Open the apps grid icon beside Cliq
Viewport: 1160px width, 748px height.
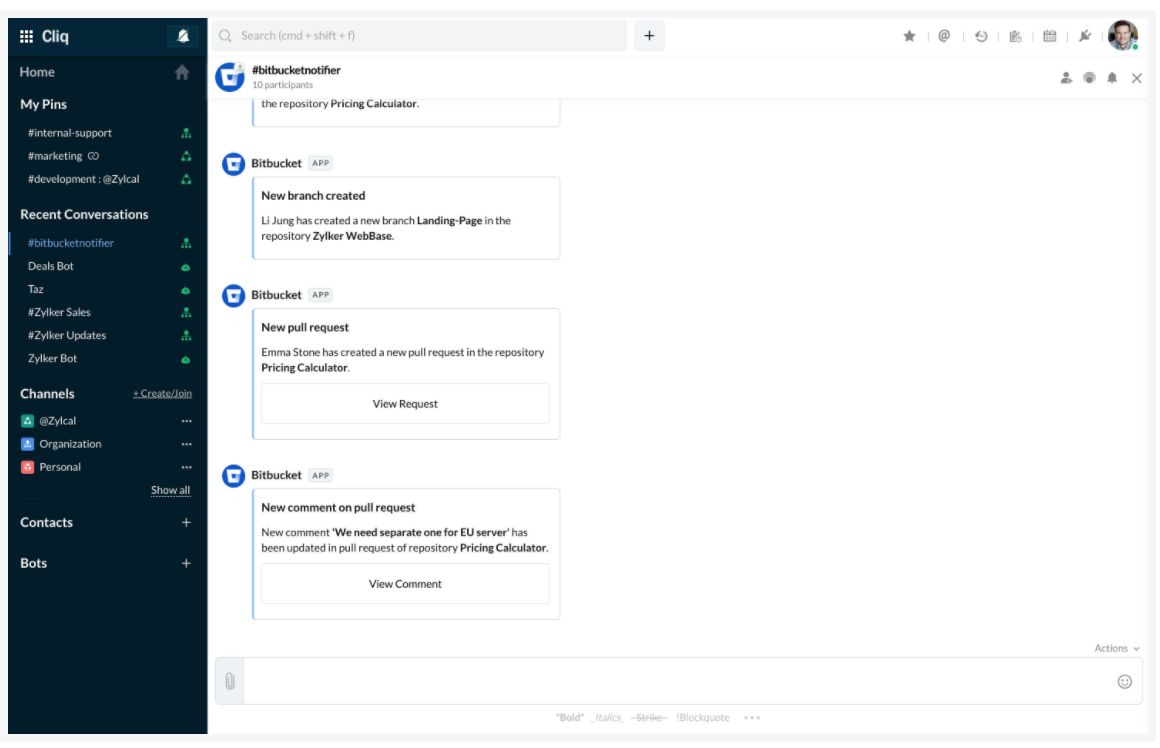click(27, 36)
